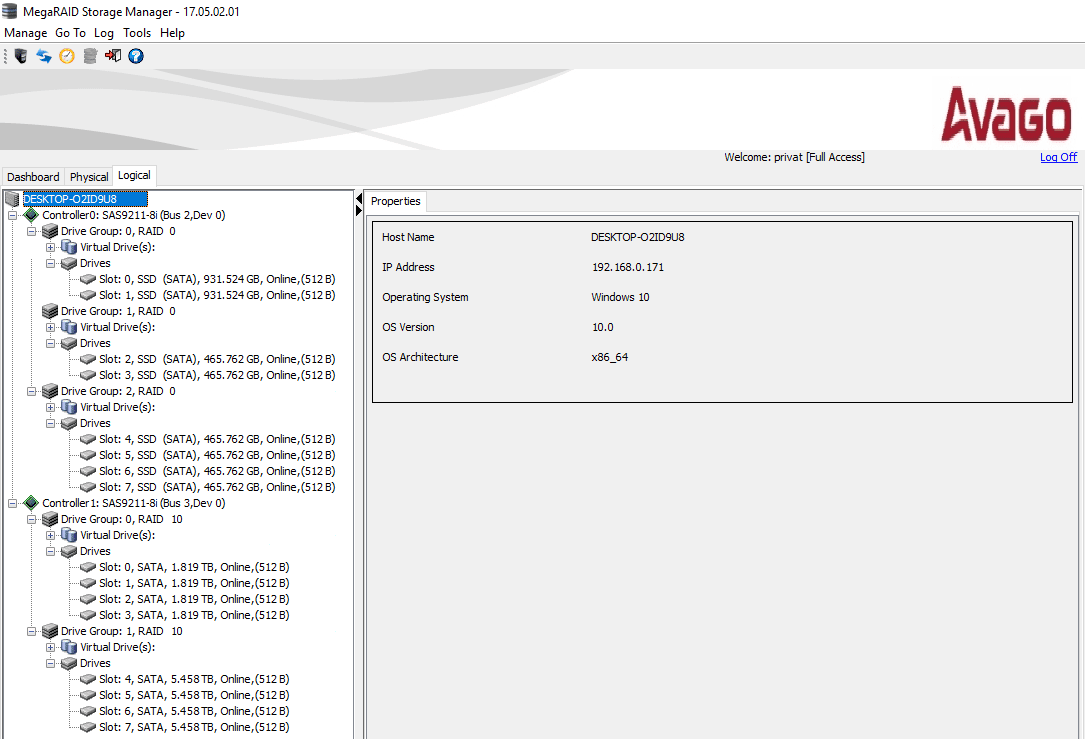Click the Controller1 green chip icon
Image resolution: width=1085 pixels, height=739 pixels.
click(31, 503)
